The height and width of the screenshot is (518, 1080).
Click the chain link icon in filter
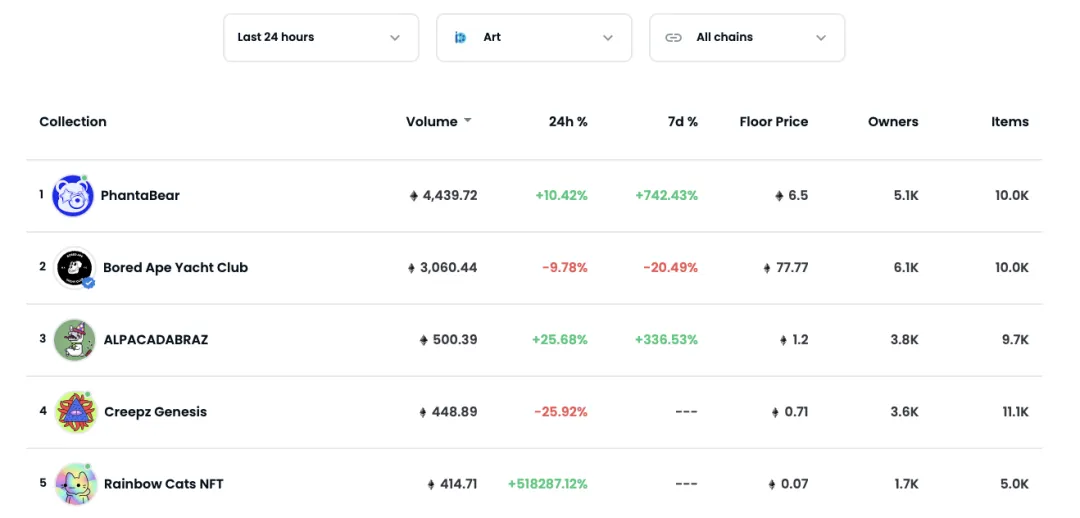click(x=674, y=38)
